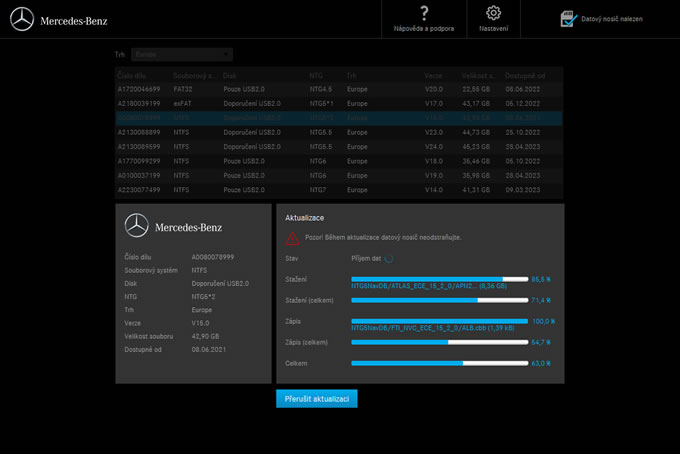This screenshot has height=454, width=680.
Task: Click the Mercedes-Benz star logo in the header
Action: click(22, 20)
